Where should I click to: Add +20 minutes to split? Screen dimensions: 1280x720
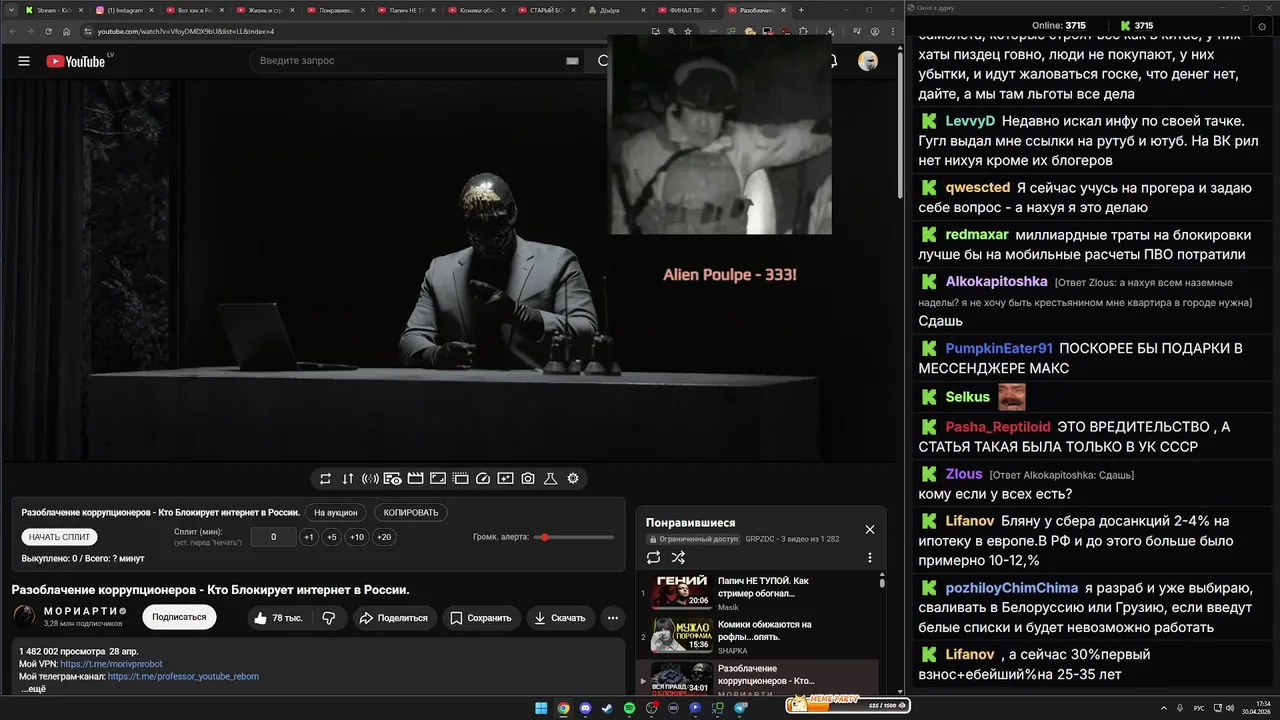pyautogui.click(x=384, y=537)
